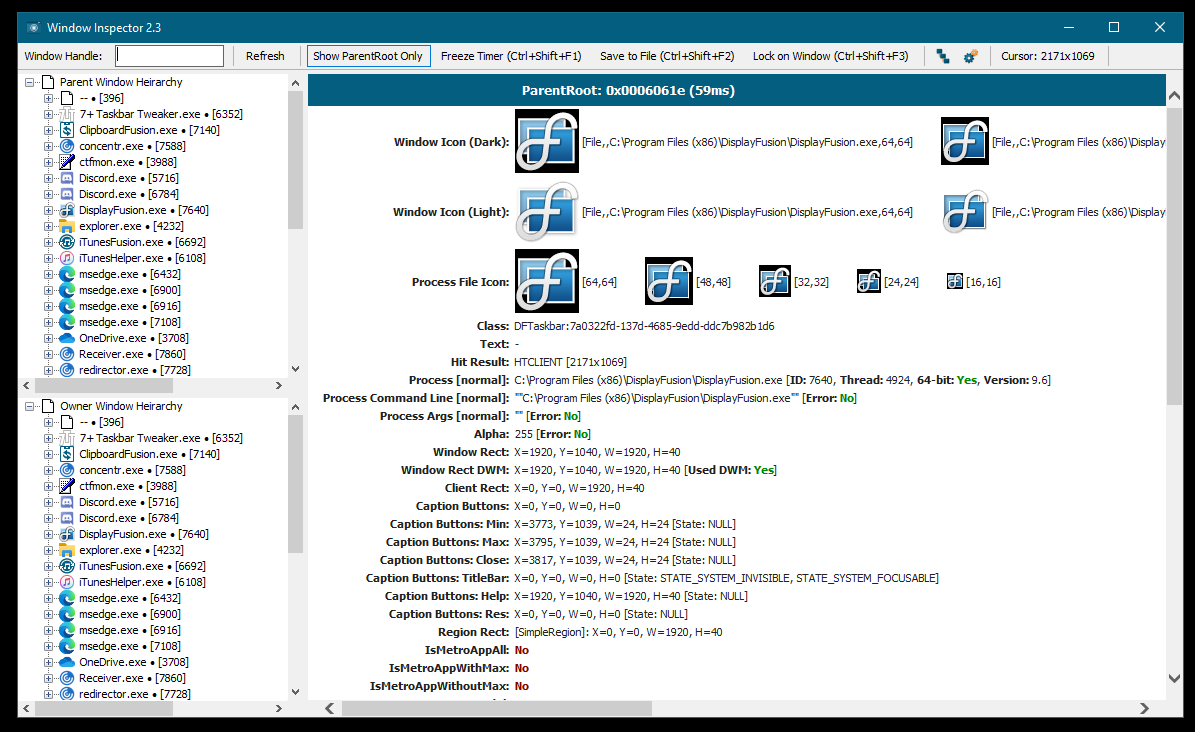Click OneDrive.exe cloud icon in Owner Window tree
Viewport: 1195px width, 732px height.
tap(67, 662)
